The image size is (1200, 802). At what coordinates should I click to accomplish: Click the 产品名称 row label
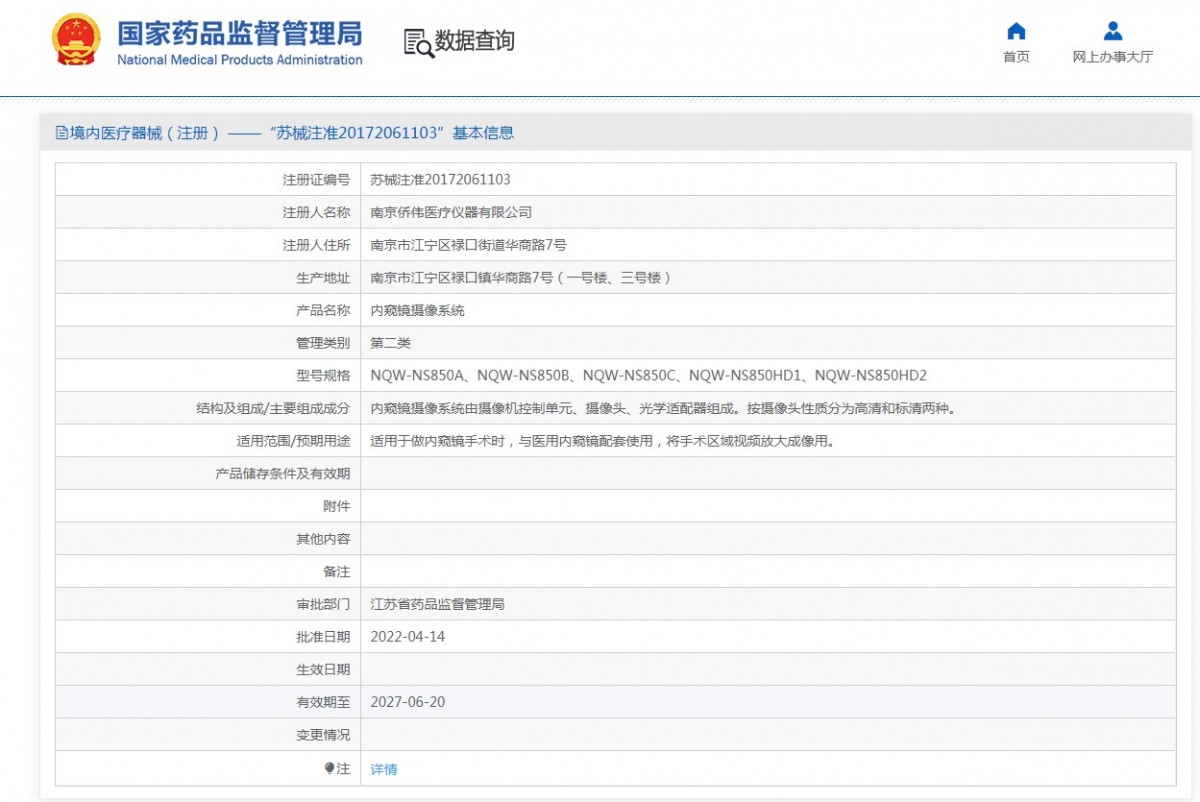[x=323, y=310]
